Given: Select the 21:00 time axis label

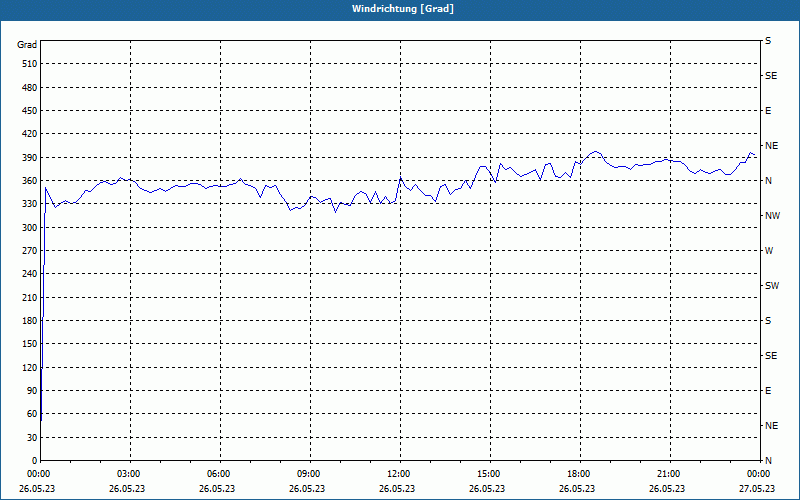Looking at the screenshot, I should point(669,474).
